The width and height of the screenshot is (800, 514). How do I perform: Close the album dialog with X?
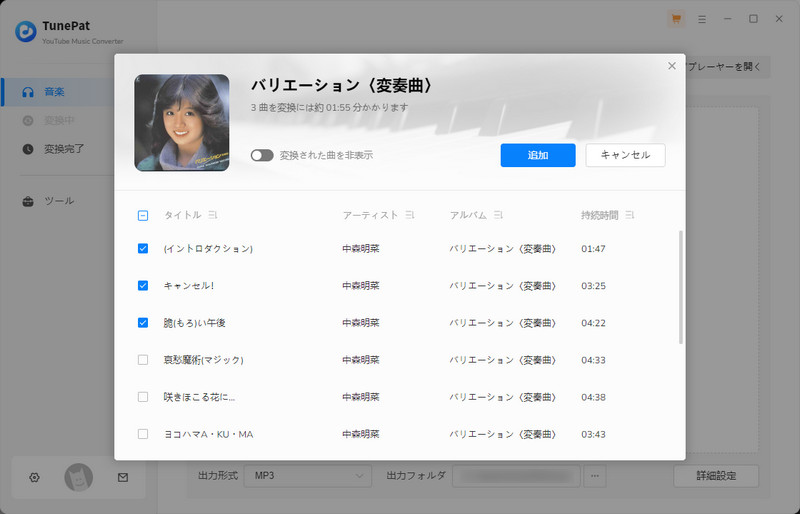coord(672,66)
